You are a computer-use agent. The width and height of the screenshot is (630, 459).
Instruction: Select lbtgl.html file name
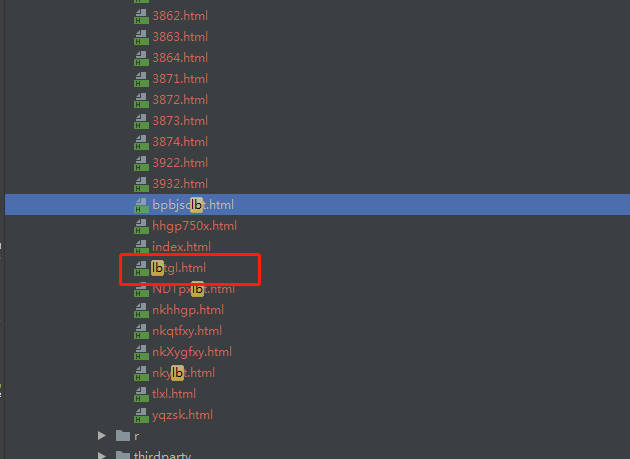pyautogui.click(x=179, y=268)
